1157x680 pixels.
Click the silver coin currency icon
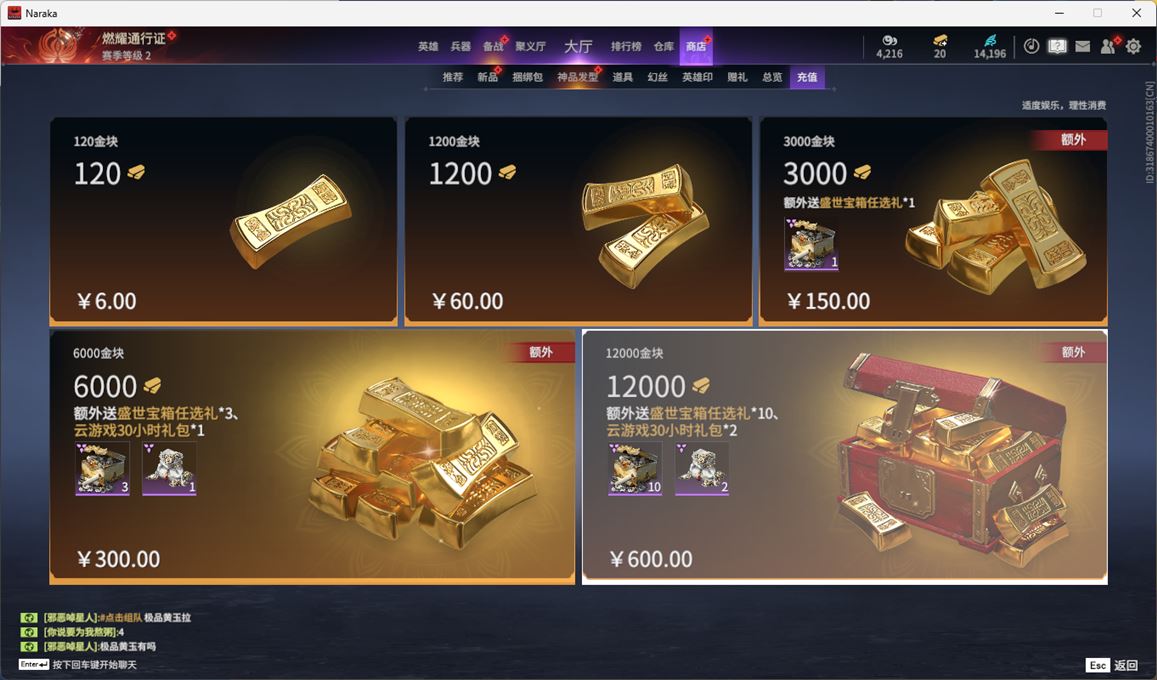click(890, 40)
